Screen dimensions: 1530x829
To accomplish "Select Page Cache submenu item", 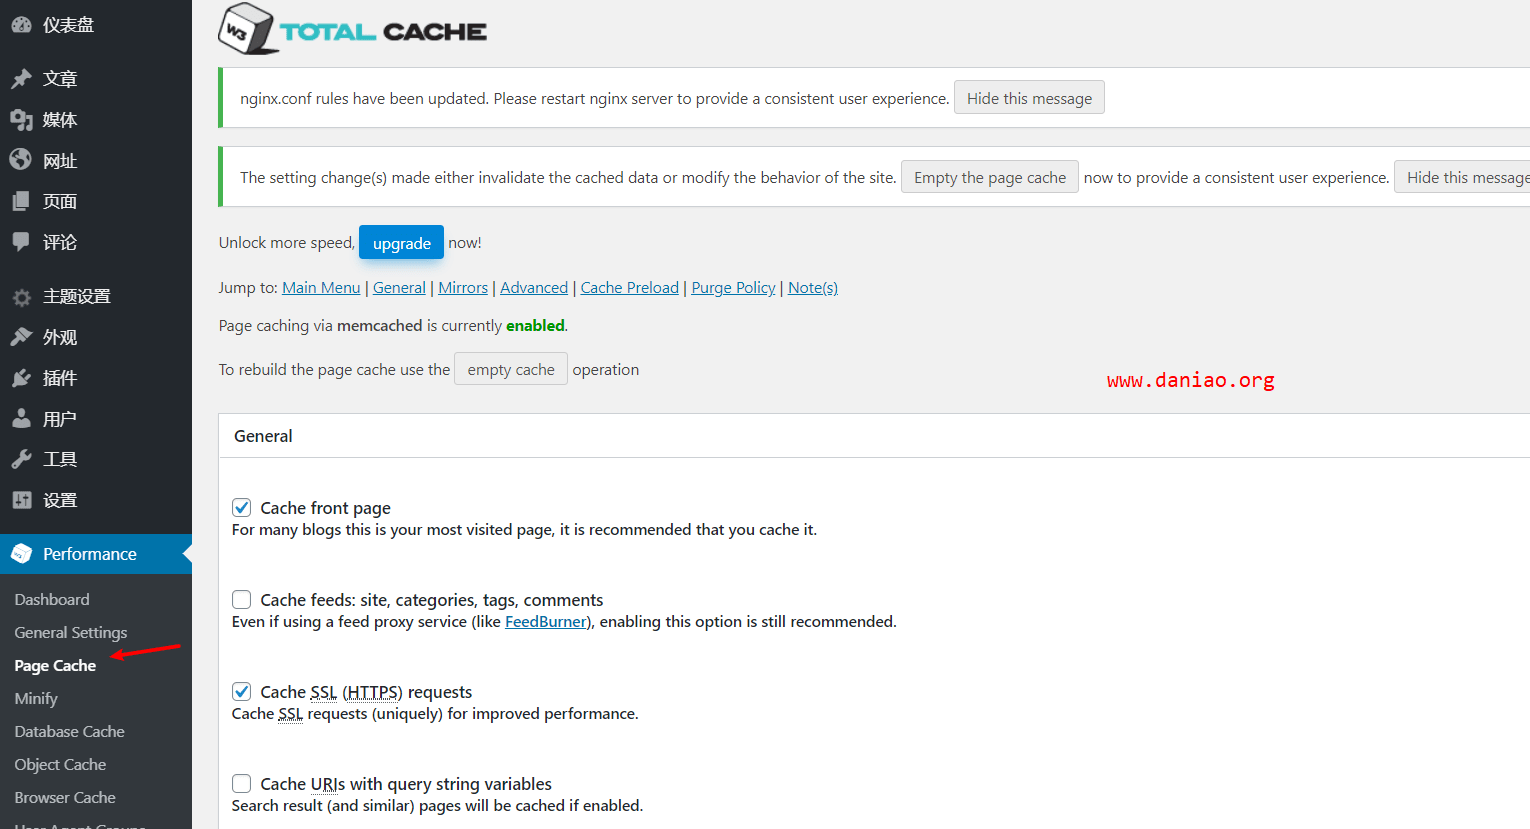I will pyautogui.click(x=55, y=665).
